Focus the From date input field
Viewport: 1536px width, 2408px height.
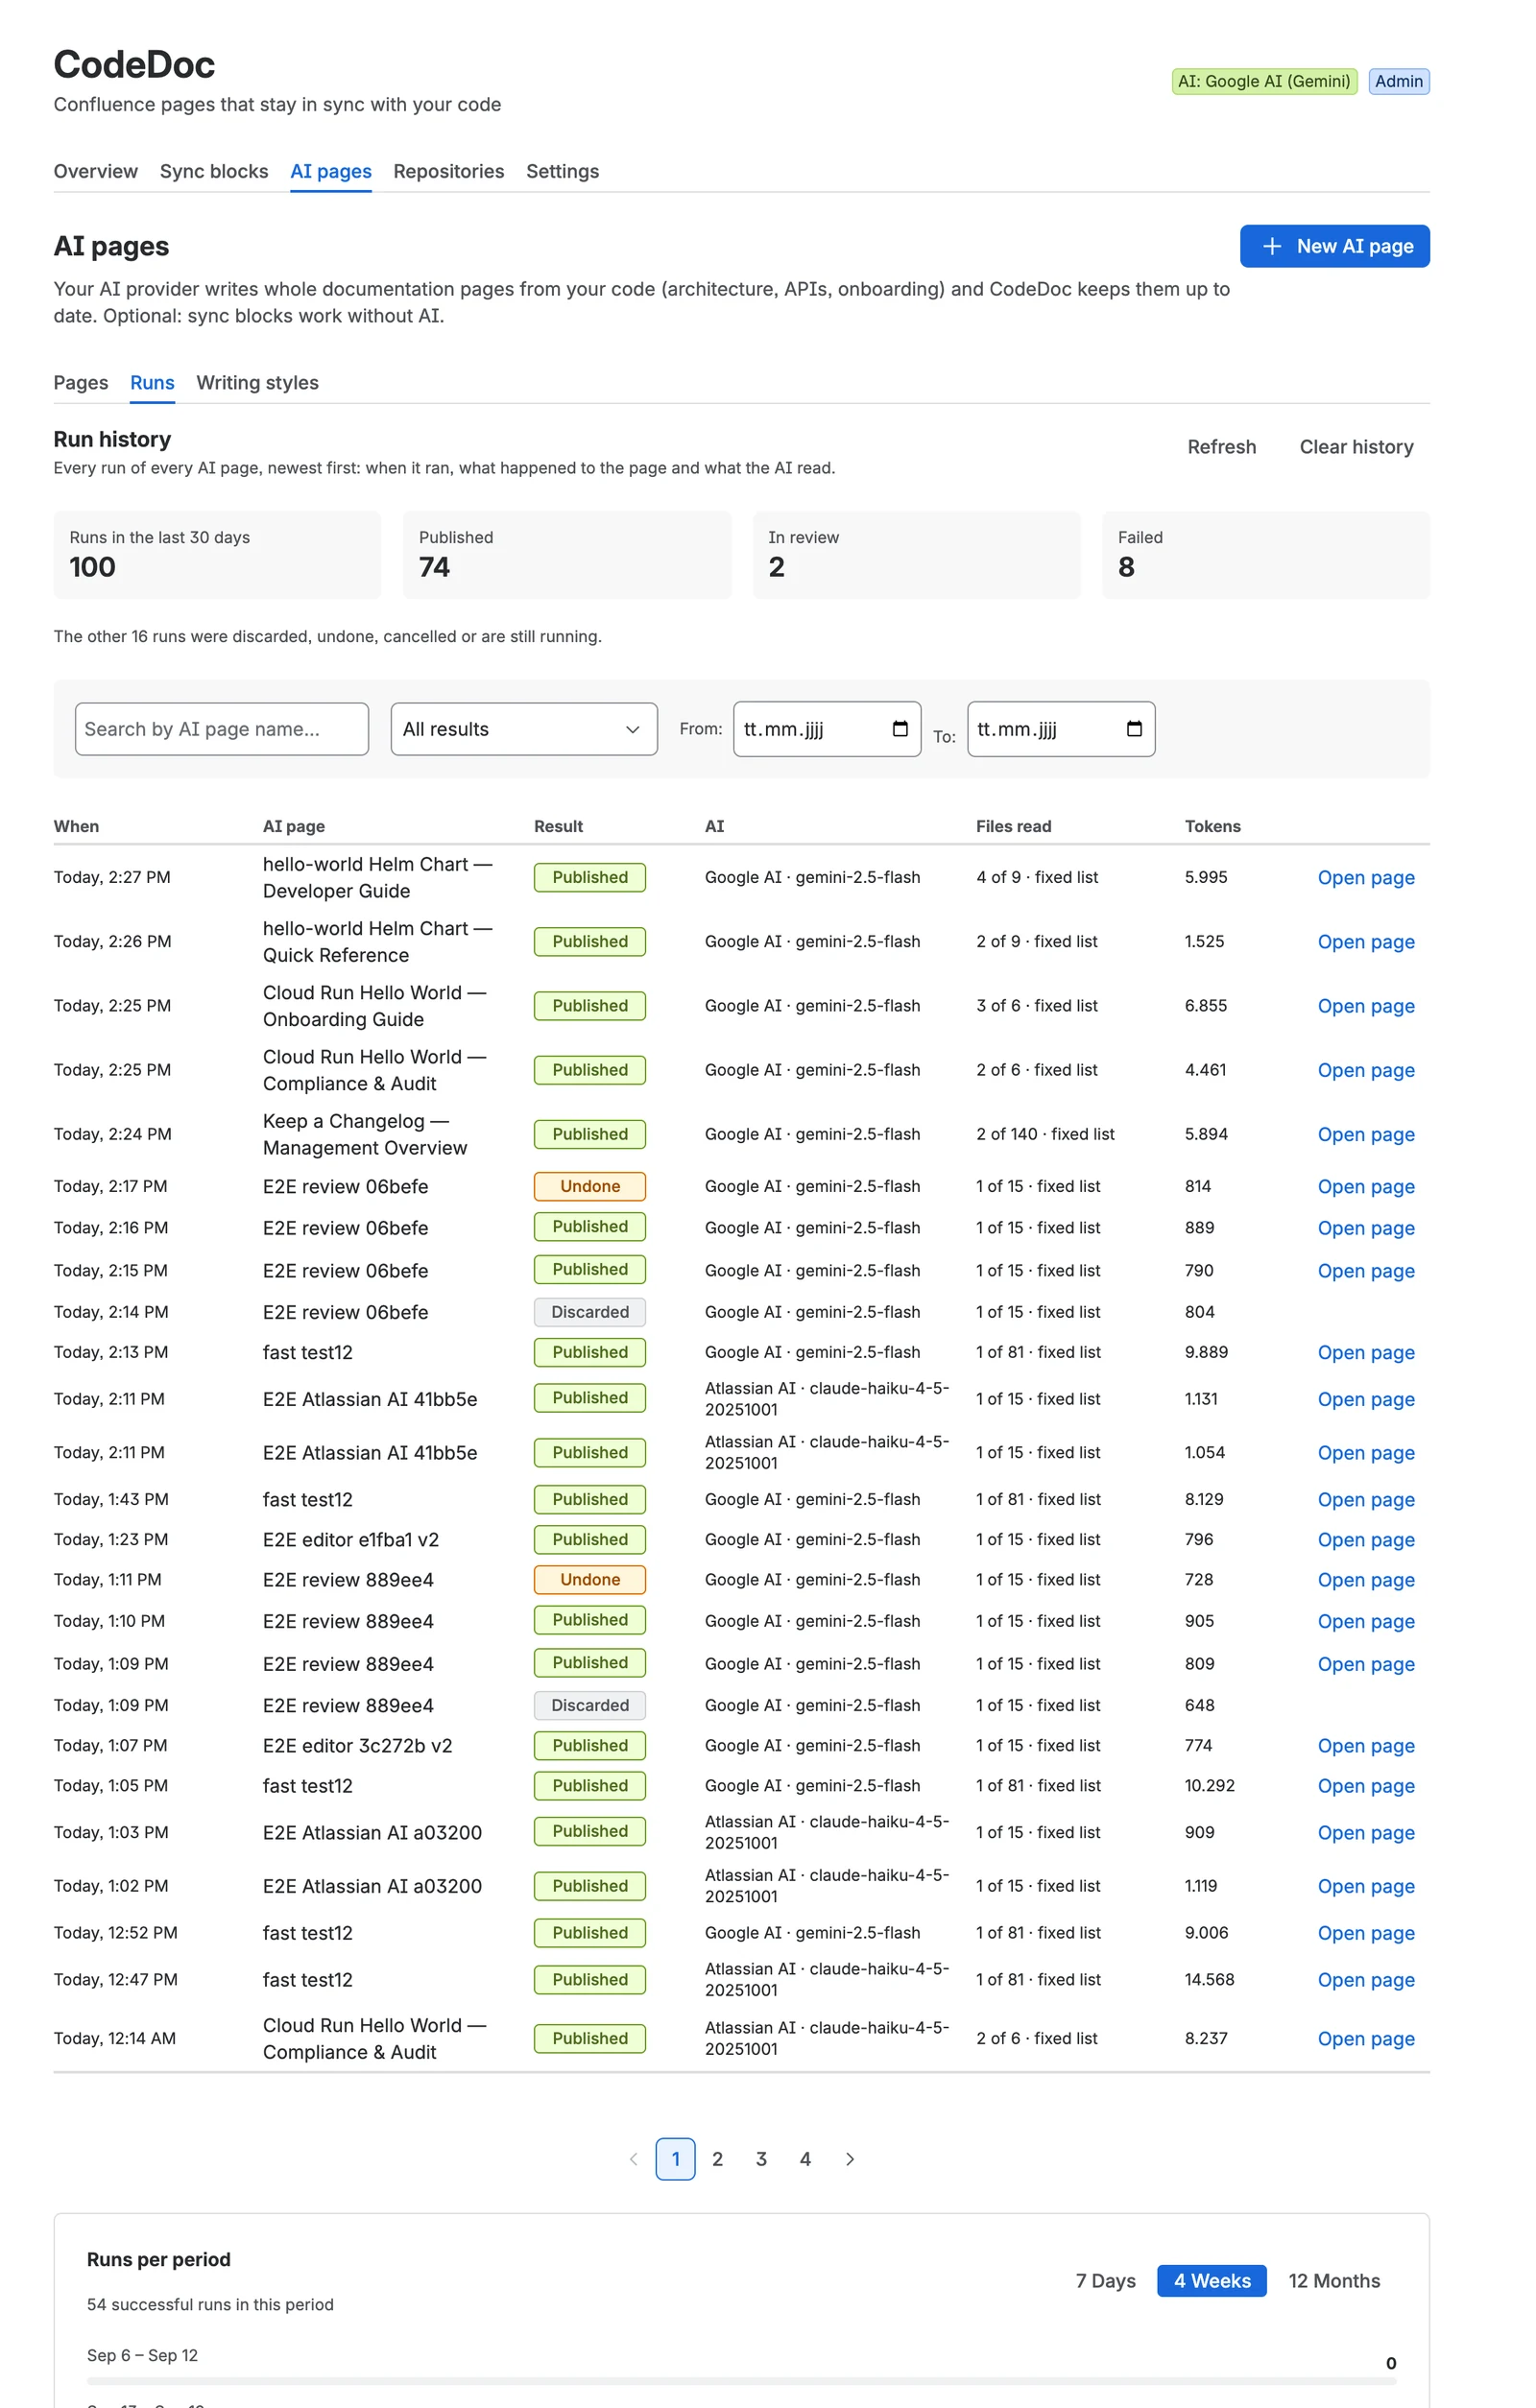pos(826,729)
